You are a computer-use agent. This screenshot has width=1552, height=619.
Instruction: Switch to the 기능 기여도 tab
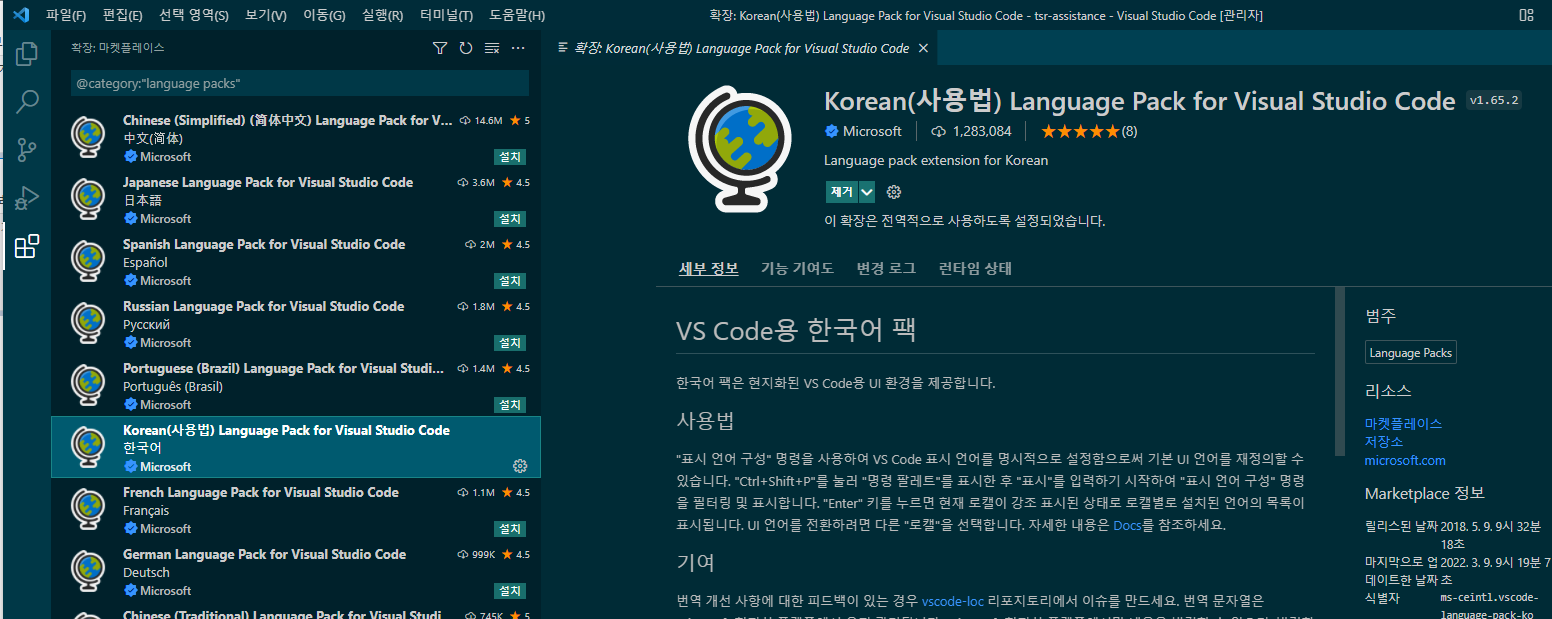click(797, 268)
